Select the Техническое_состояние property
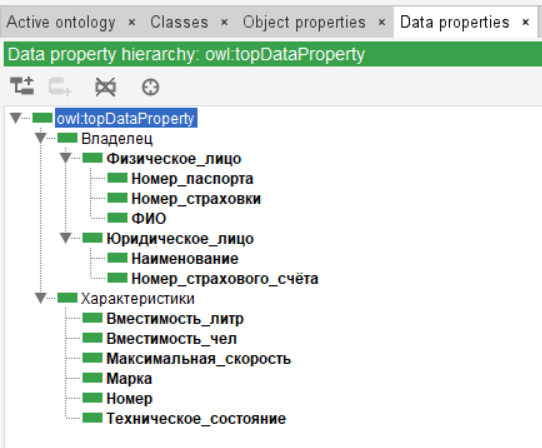 196,419
